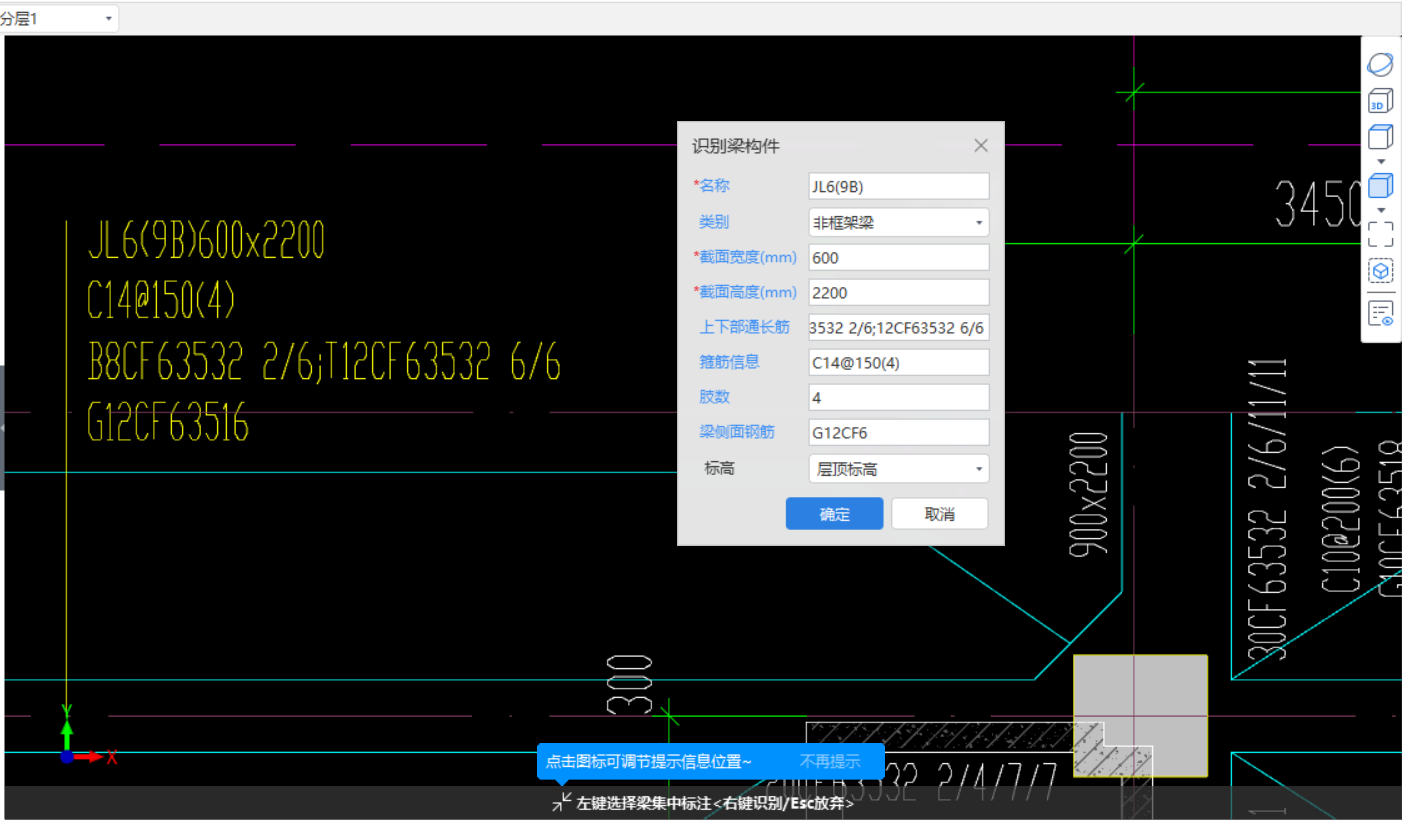Open the 分层1 layer dropdown
This screenshot has width=1402, height=822.
tap(59, 18)
